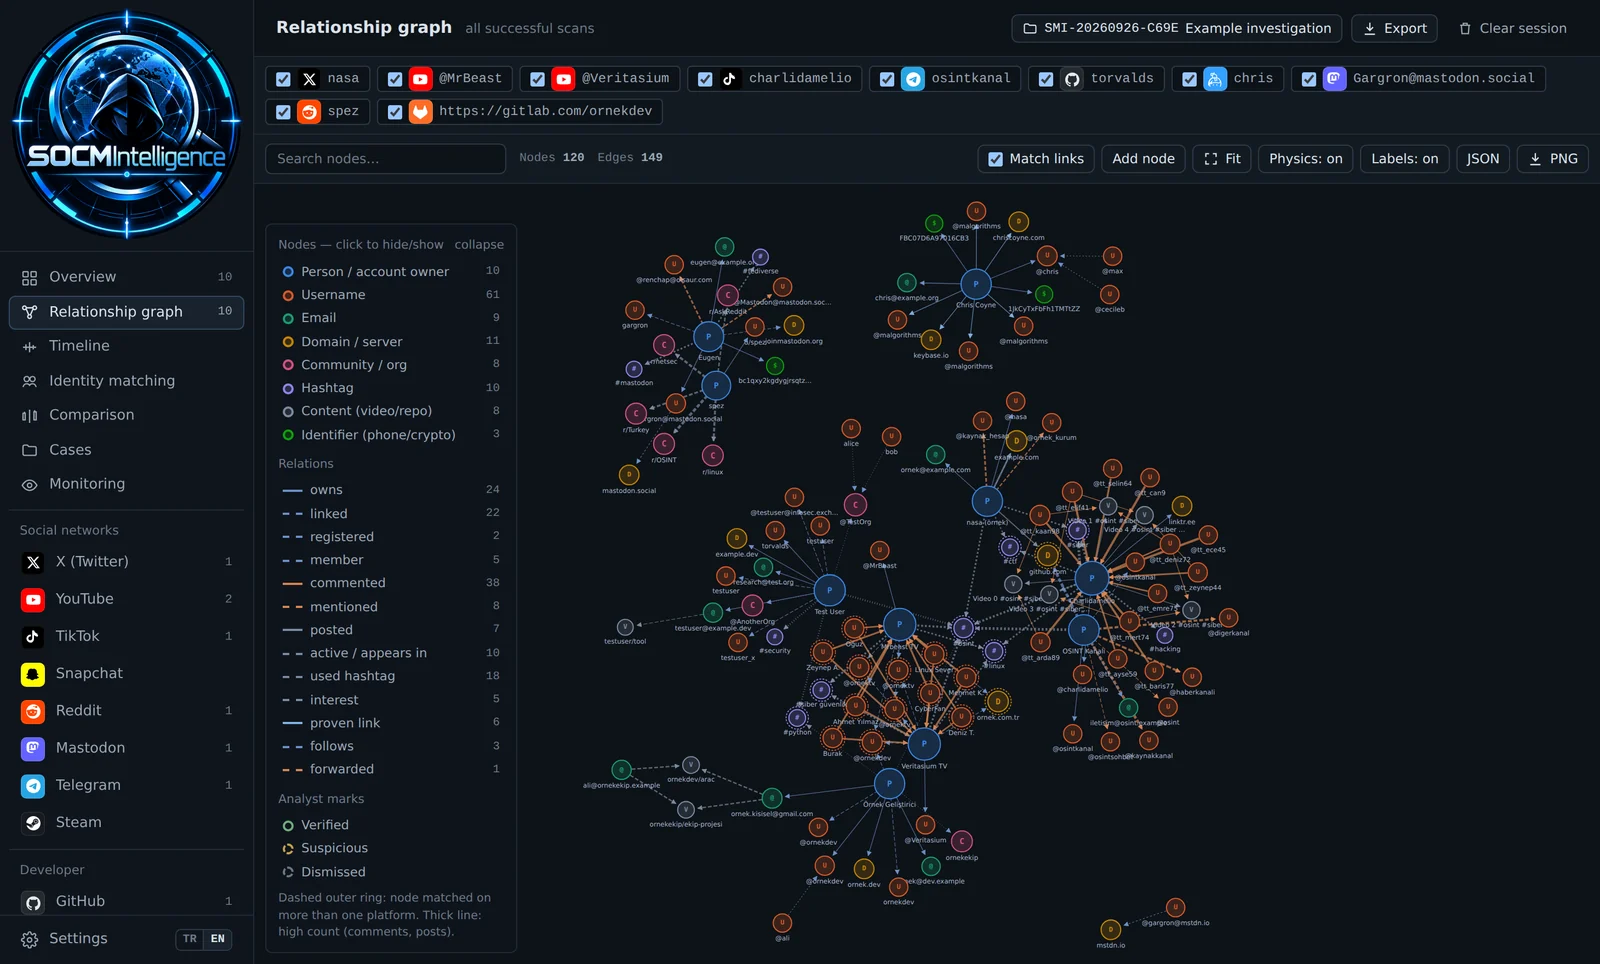The width and height of the screenshot is (1600, 964).
Task: Click the YouTube network icon in sidebar
Action: (33, 599)
